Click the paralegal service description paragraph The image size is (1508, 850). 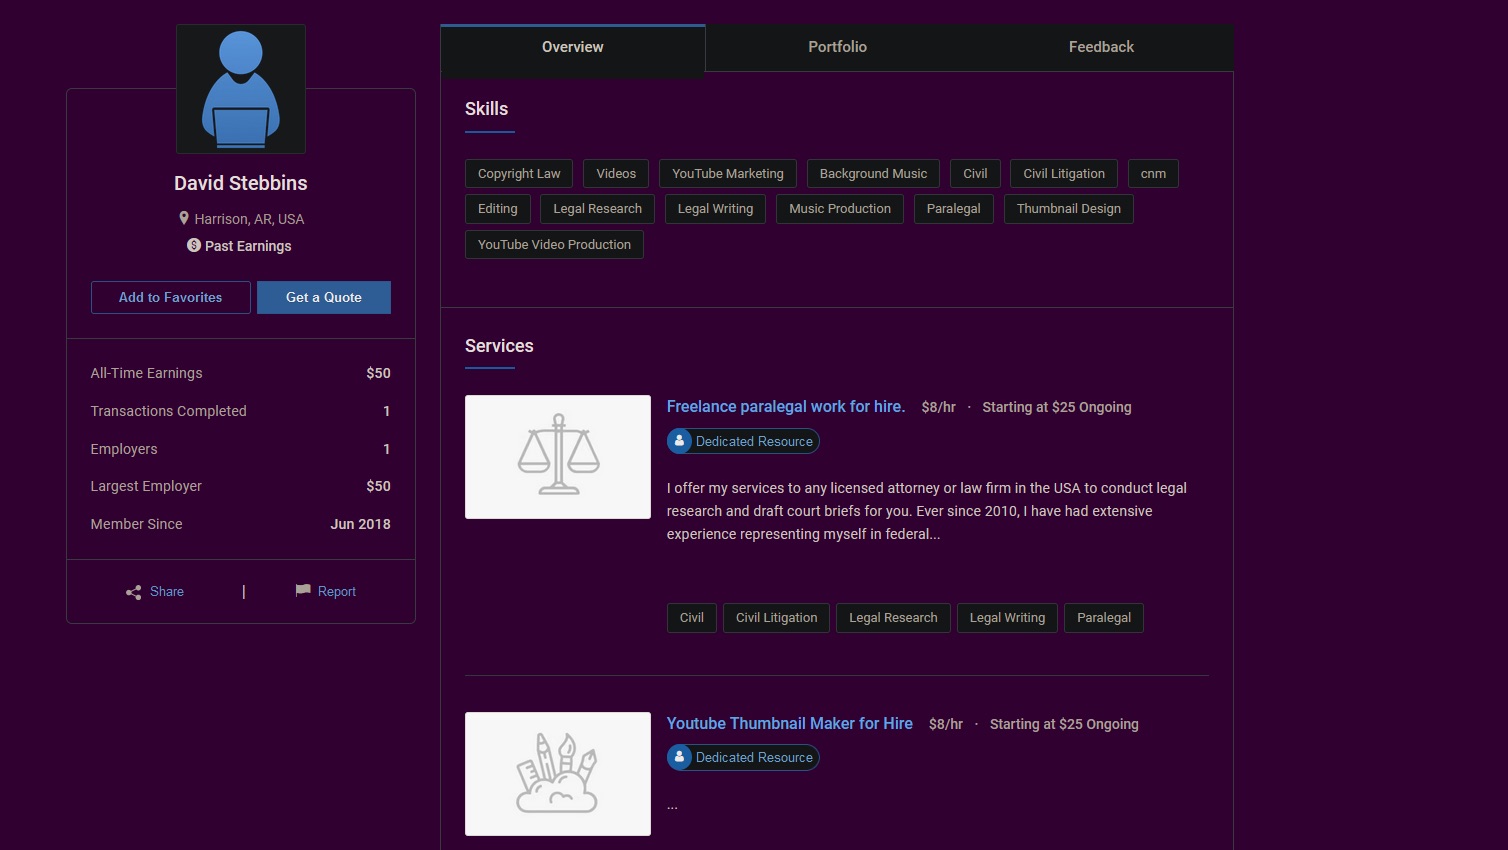927,511
